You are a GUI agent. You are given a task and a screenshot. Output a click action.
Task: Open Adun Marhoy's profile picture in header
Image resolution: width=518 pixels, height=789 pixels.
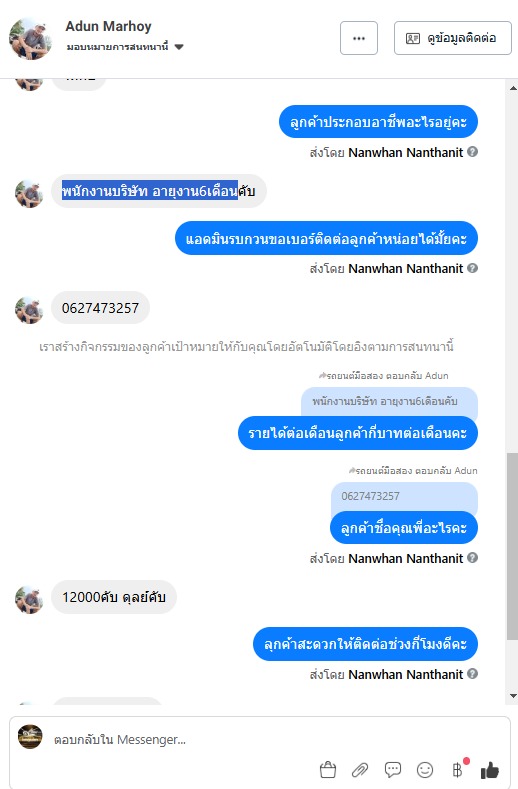click(30, 38)
